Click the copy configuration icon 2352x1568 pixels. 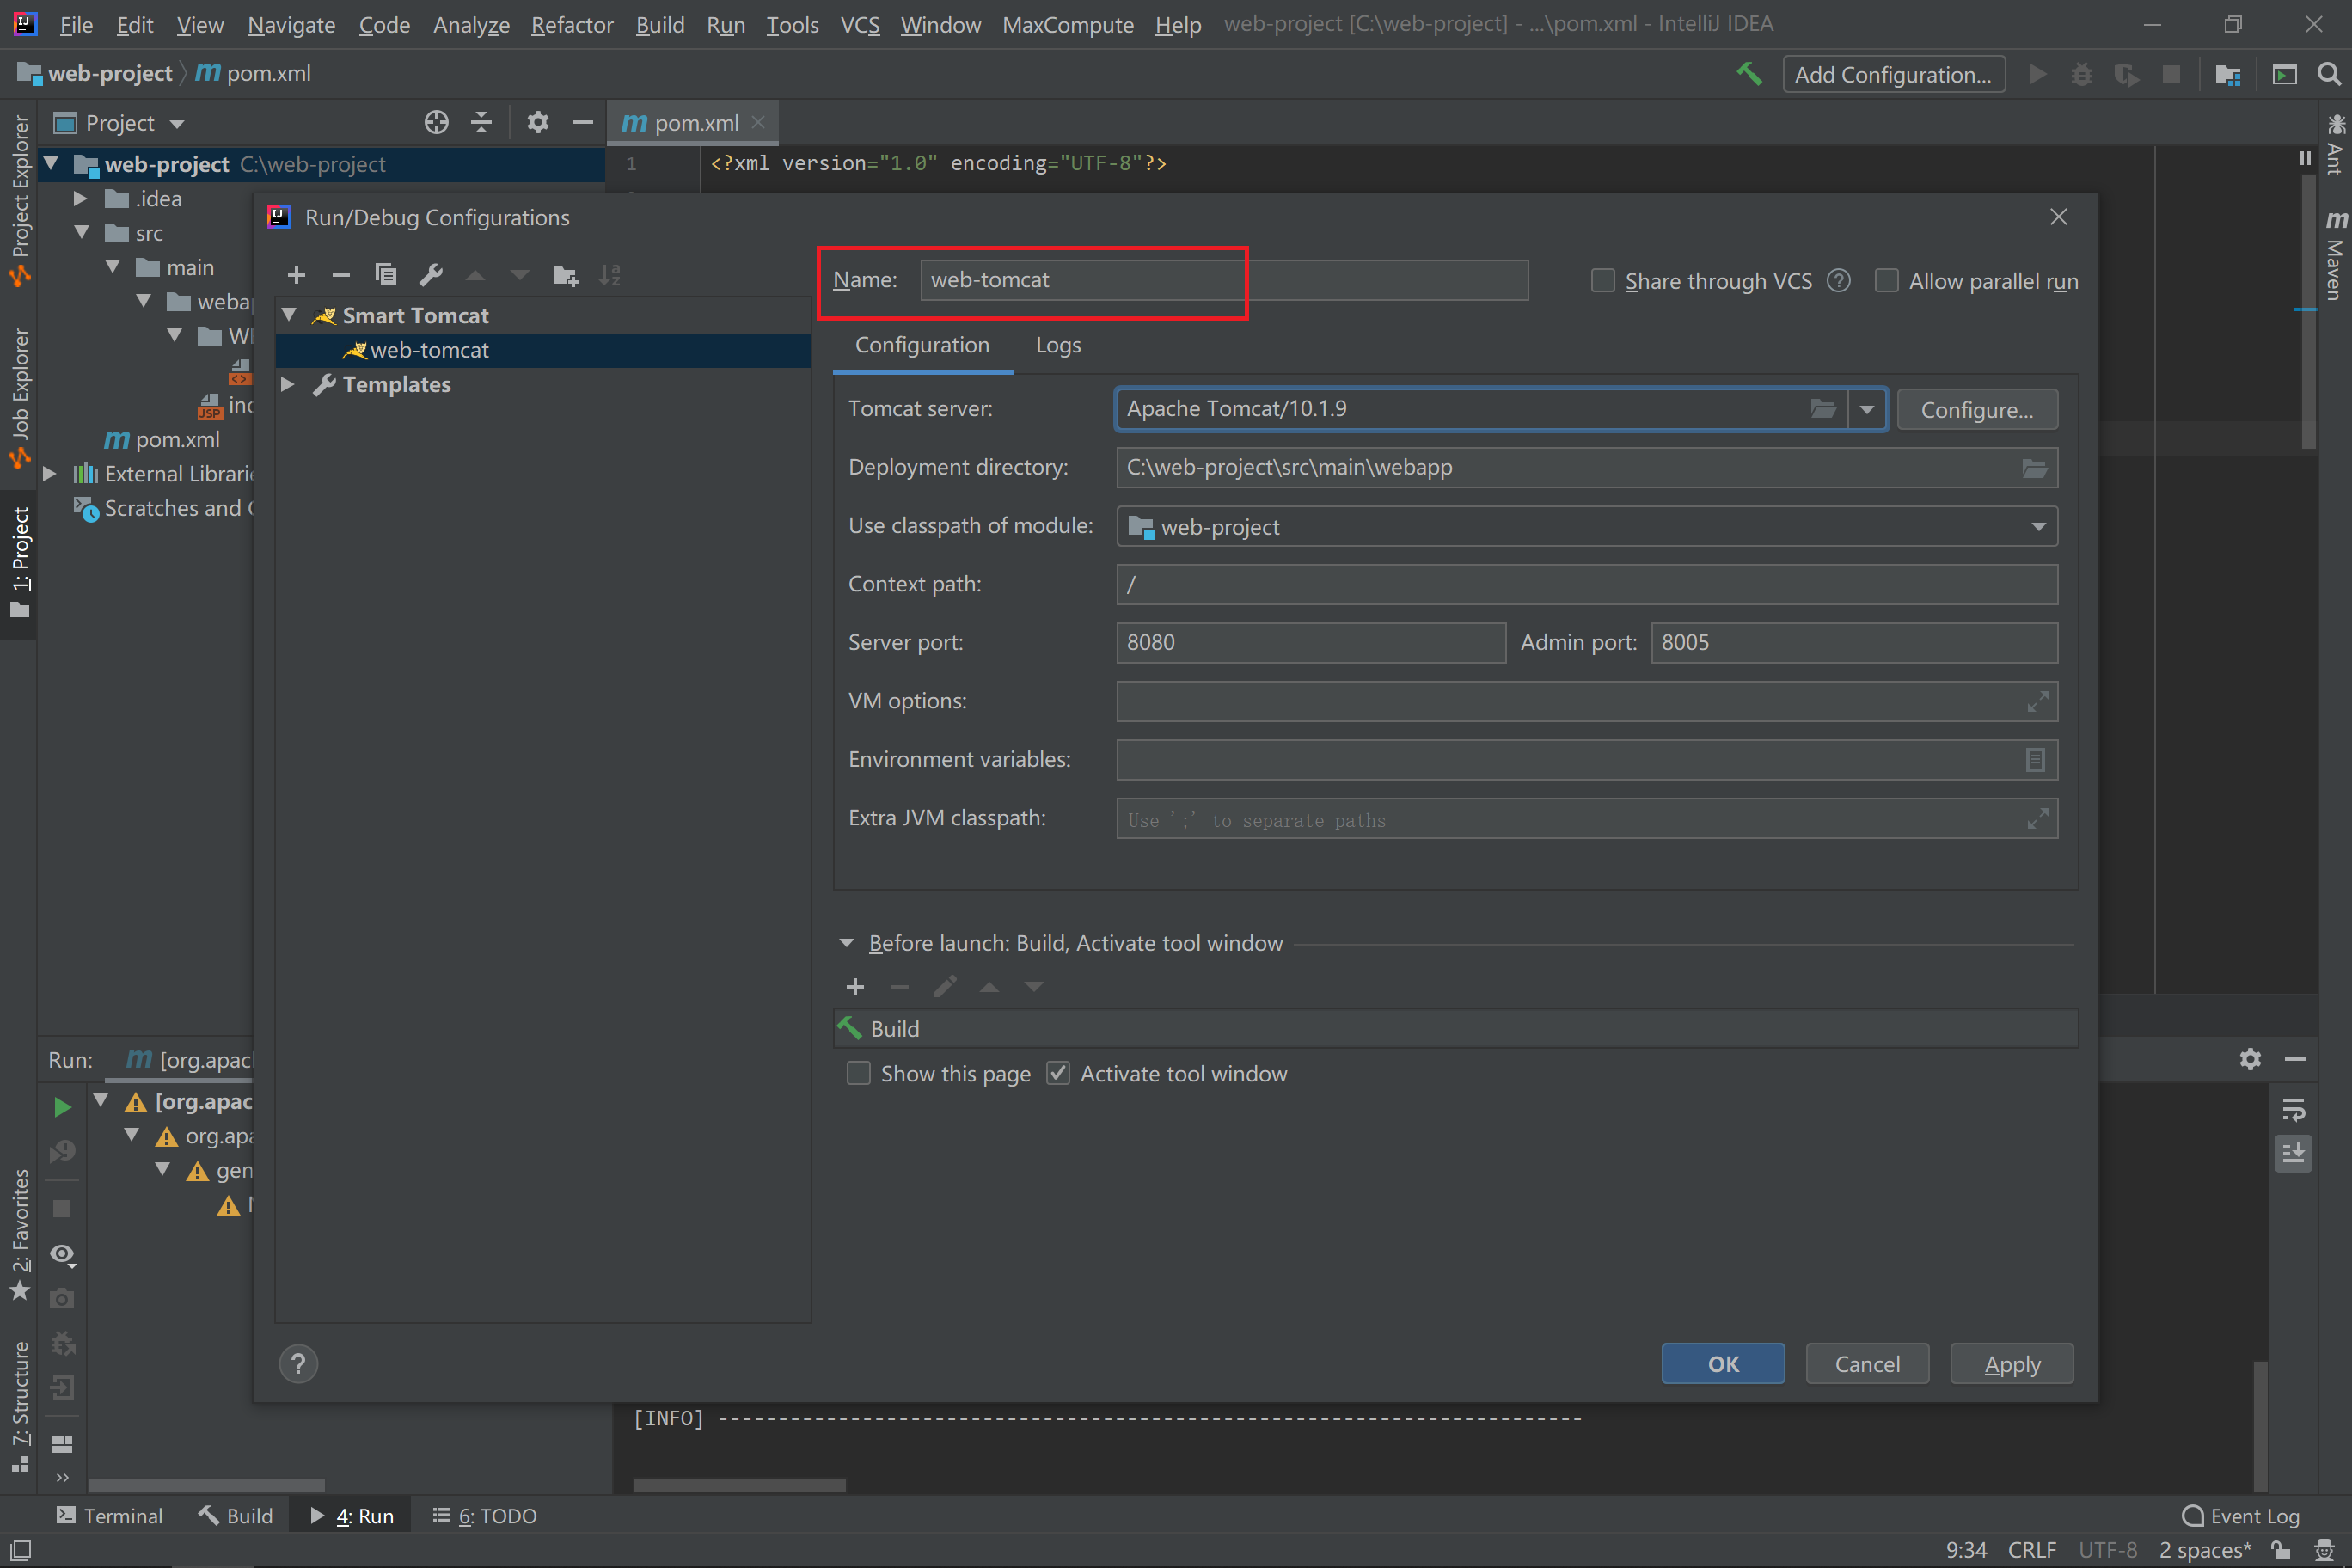(x=386, y=275)
